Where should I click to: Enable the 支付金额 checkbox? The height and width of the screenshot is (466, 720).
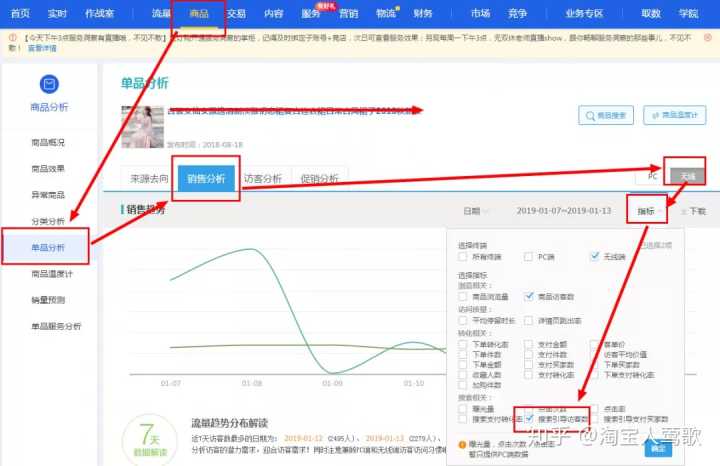[x=529, y=344]
